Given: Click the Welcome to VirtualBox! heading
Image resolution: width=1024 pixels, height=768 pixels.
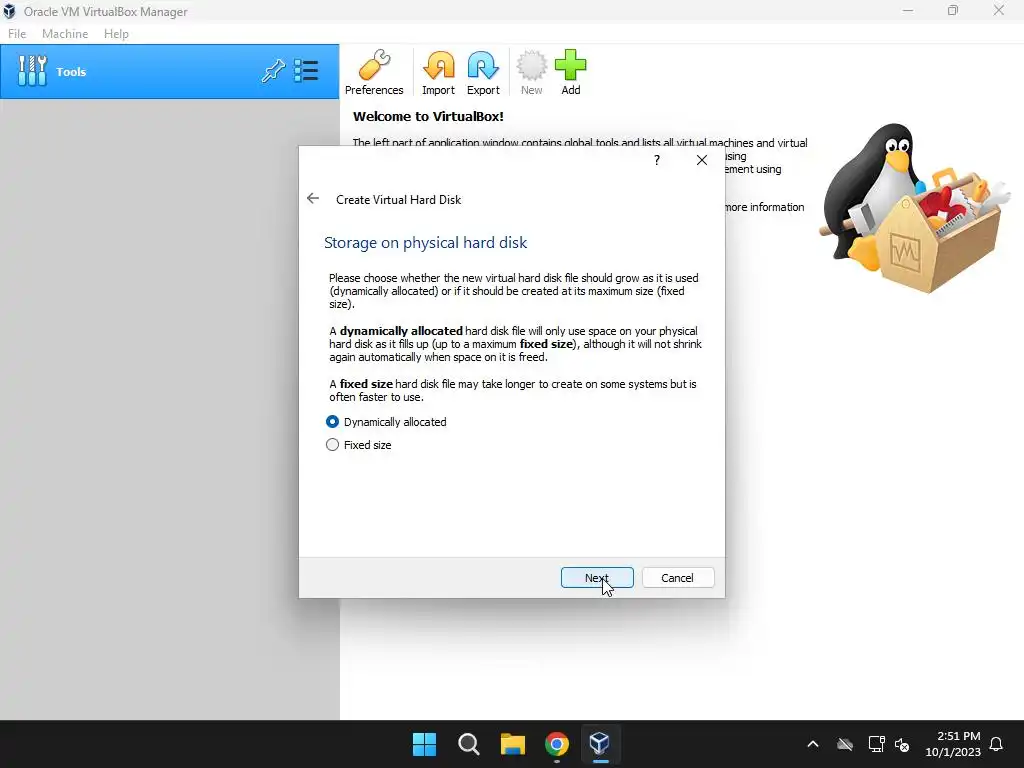Looking at the screenshot, I should tap(428, 116).
